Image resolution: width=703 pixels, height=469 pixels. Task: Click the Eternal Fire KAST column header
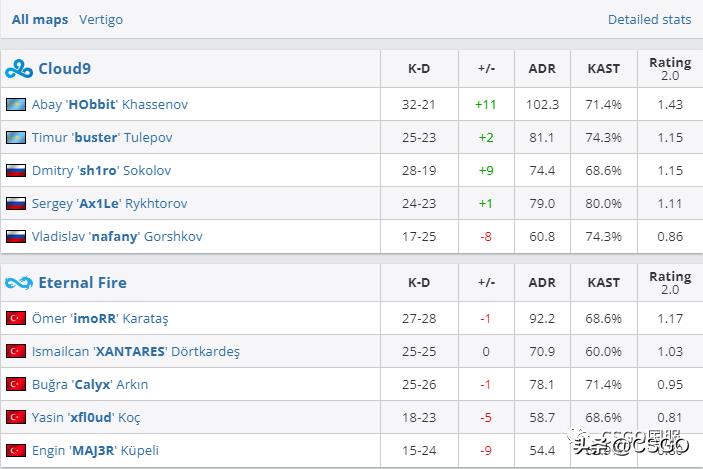pos(603,283)
